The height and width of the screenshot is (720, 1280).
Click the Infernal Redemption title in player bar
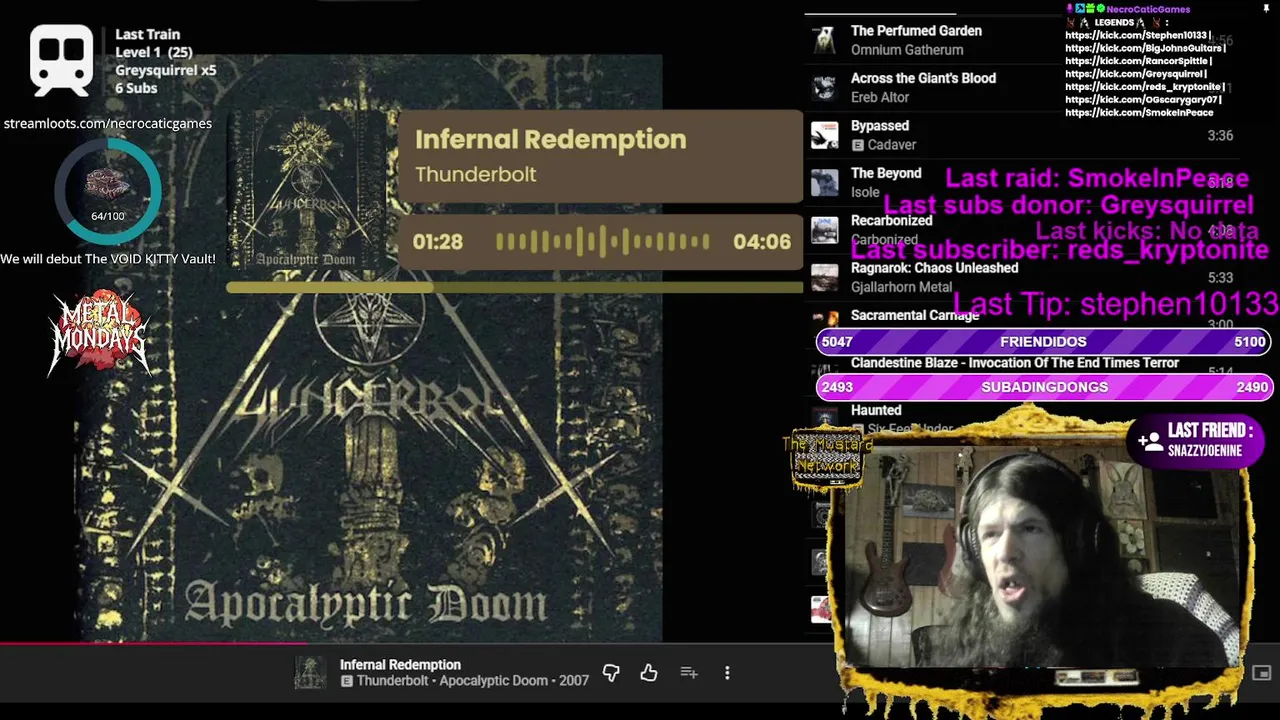coord(400,665)
